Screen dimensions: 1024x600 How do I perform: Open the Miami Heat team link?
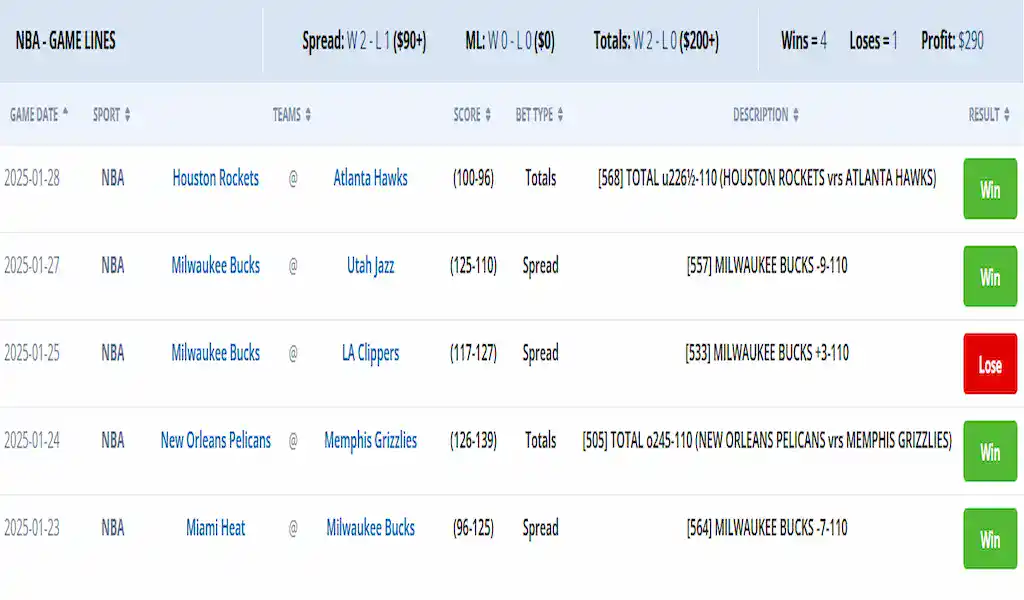pos(216,528)
